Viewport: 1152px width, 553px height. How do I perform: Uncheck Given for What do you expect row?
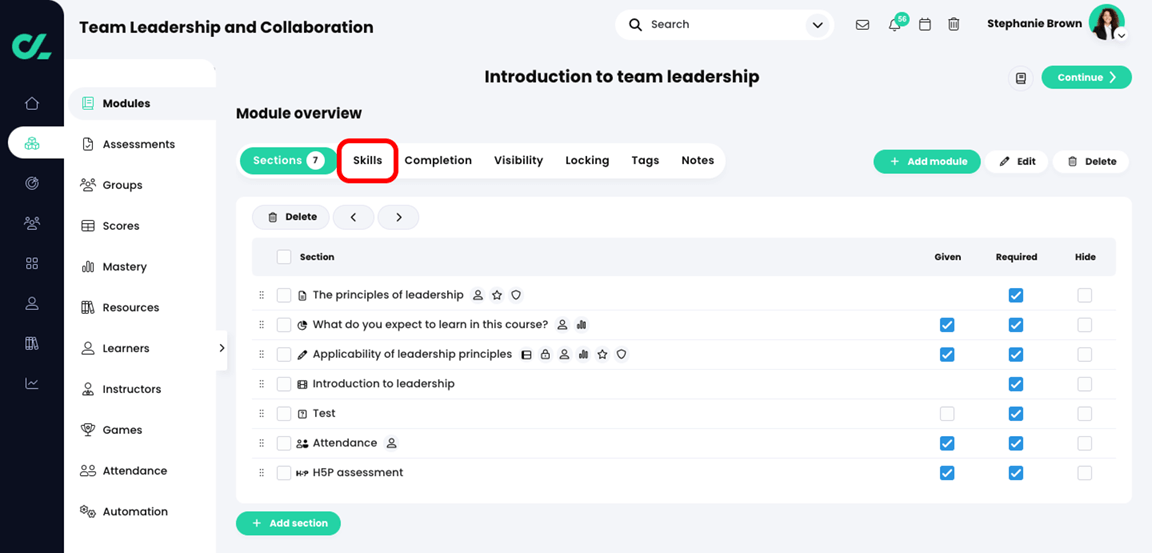tap(947, 325)
